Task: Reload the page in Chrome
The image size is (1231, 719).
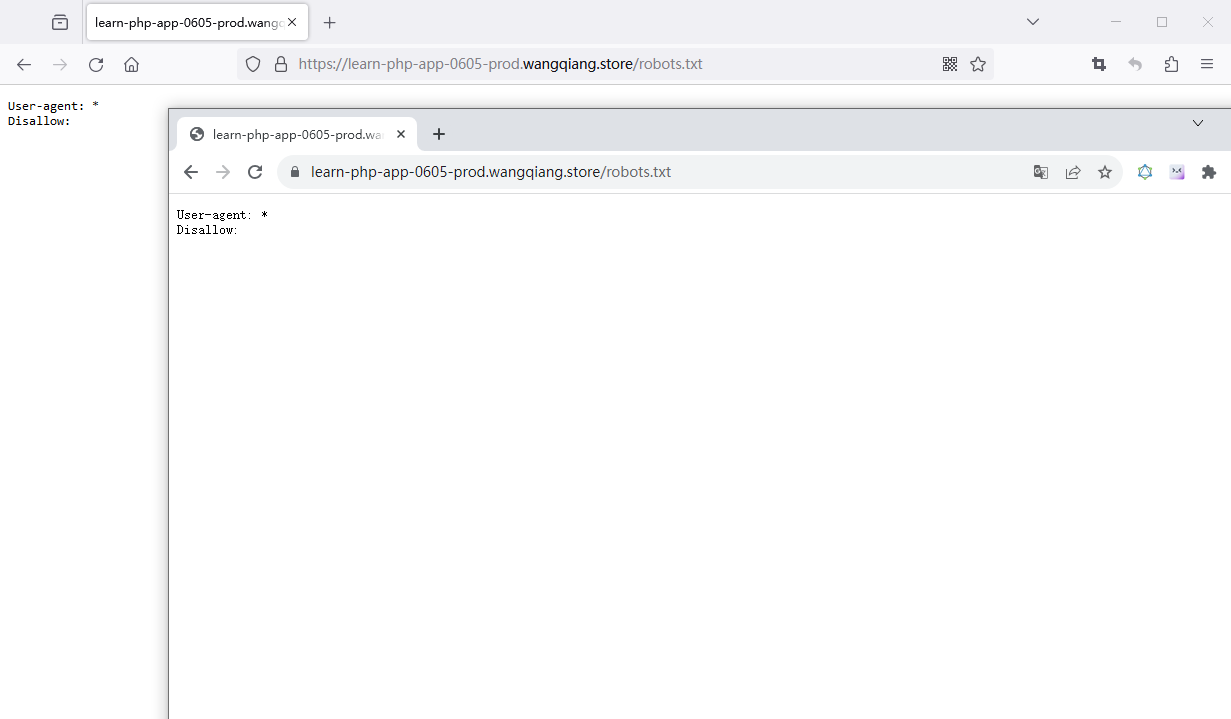Action: click(x=255, y=172)
